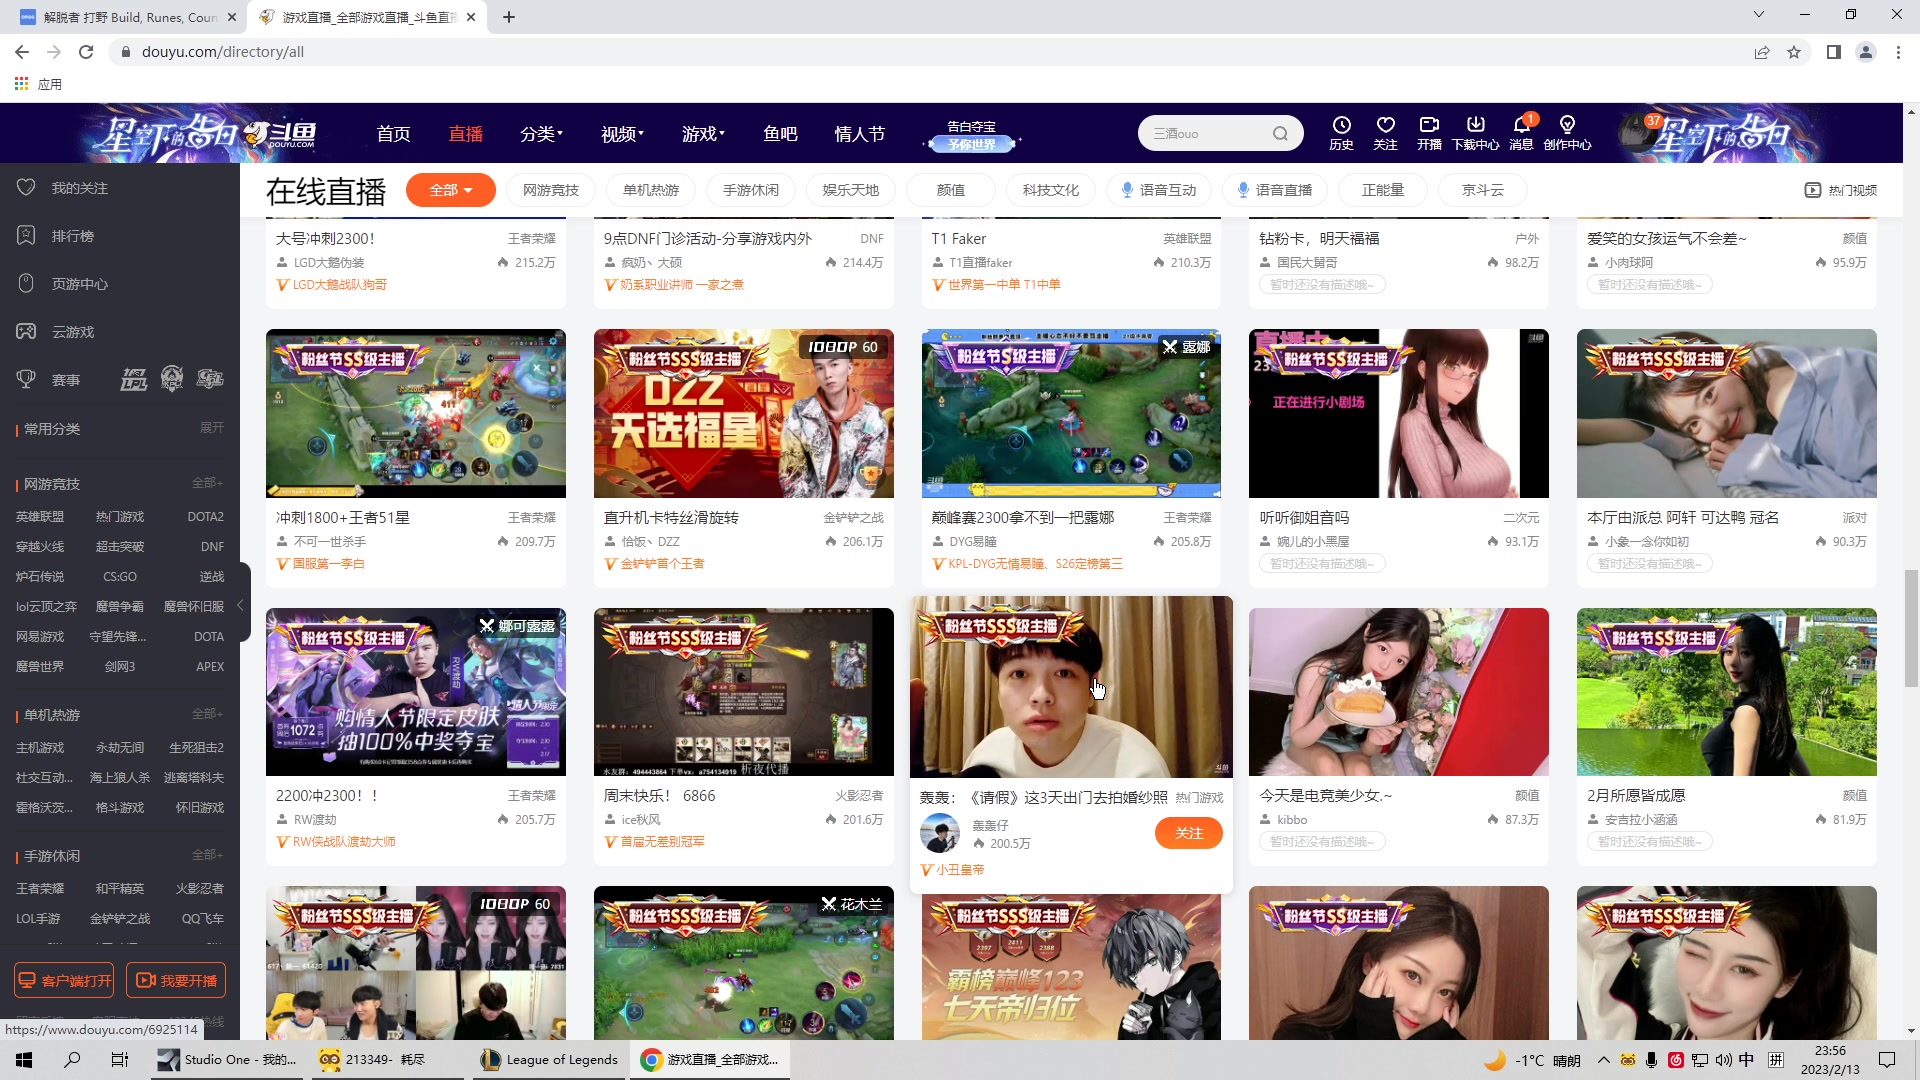
Task: Go to 首页 tab
Action: [x=393, y=133]
